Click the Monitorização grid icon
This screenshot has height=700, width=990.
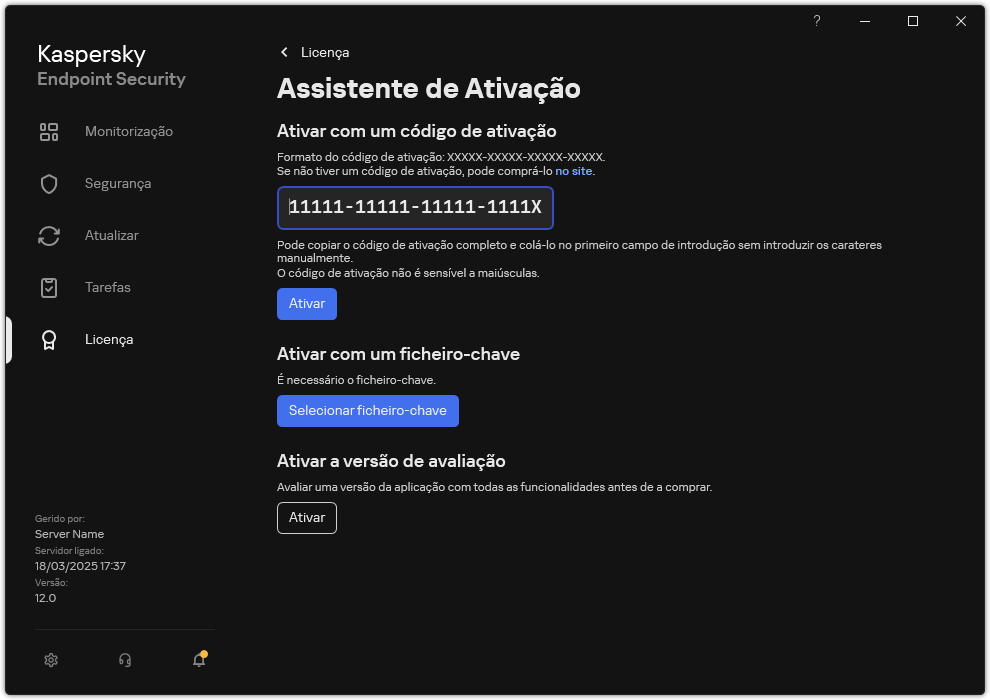pyautogui.click(x=49, y=131)
